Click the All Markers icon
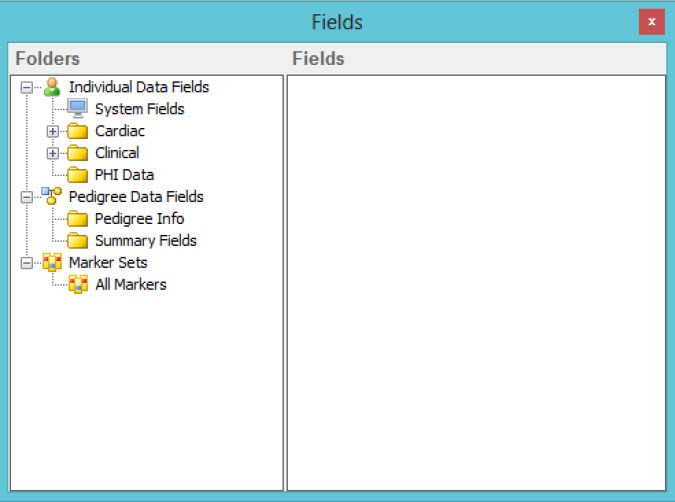 pyautogui.click(x=78, y=284)
